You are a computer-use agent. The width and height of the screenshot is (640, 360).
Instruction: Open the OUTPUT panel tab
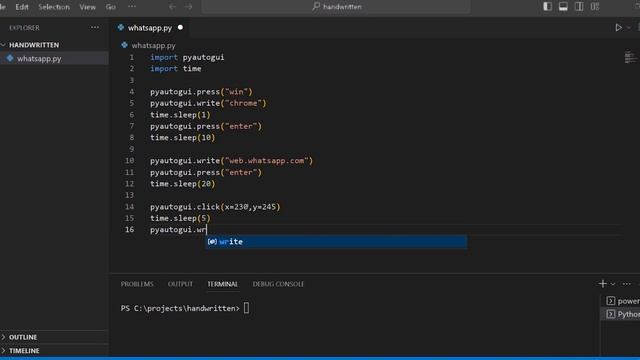coord(180,284)
